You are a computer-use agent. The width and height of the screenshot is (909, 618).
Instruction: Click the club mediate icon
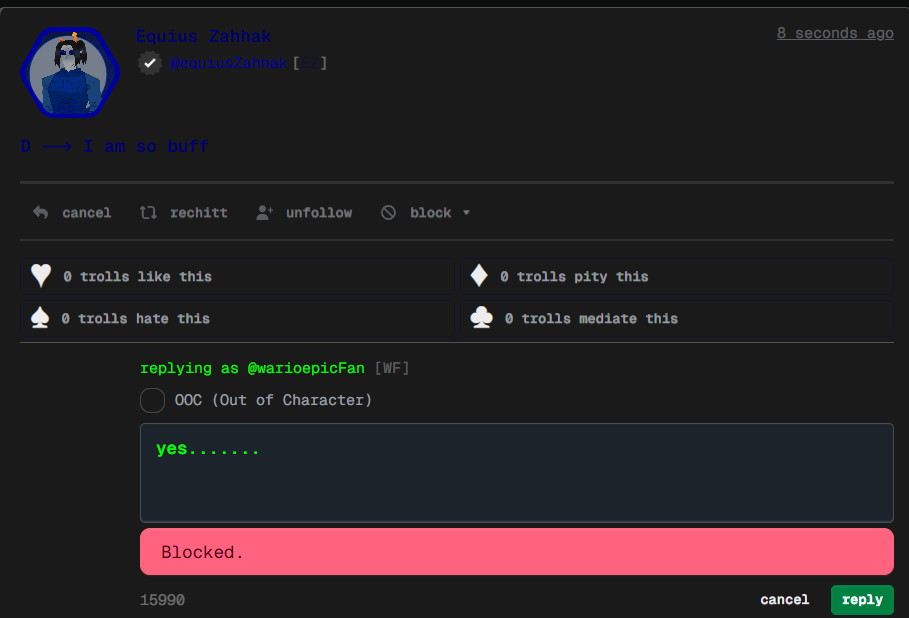pos(481,318)
